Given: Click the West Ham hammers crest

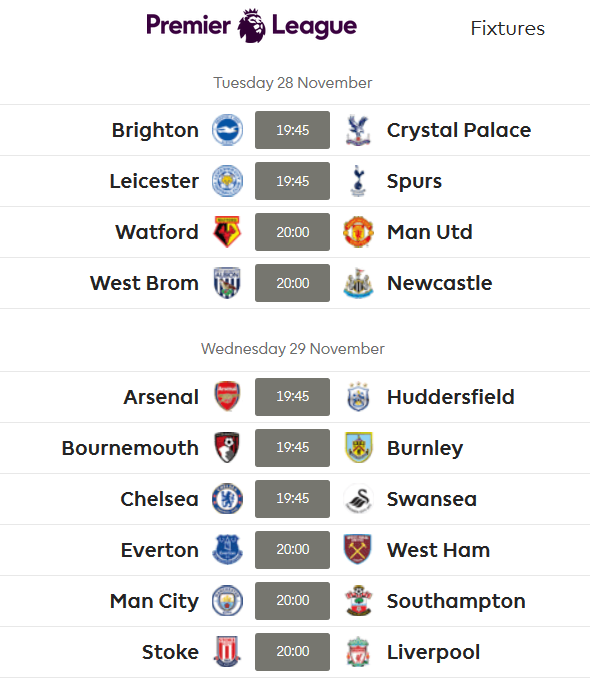Looking at the screenshot, I should pos(358,550).
